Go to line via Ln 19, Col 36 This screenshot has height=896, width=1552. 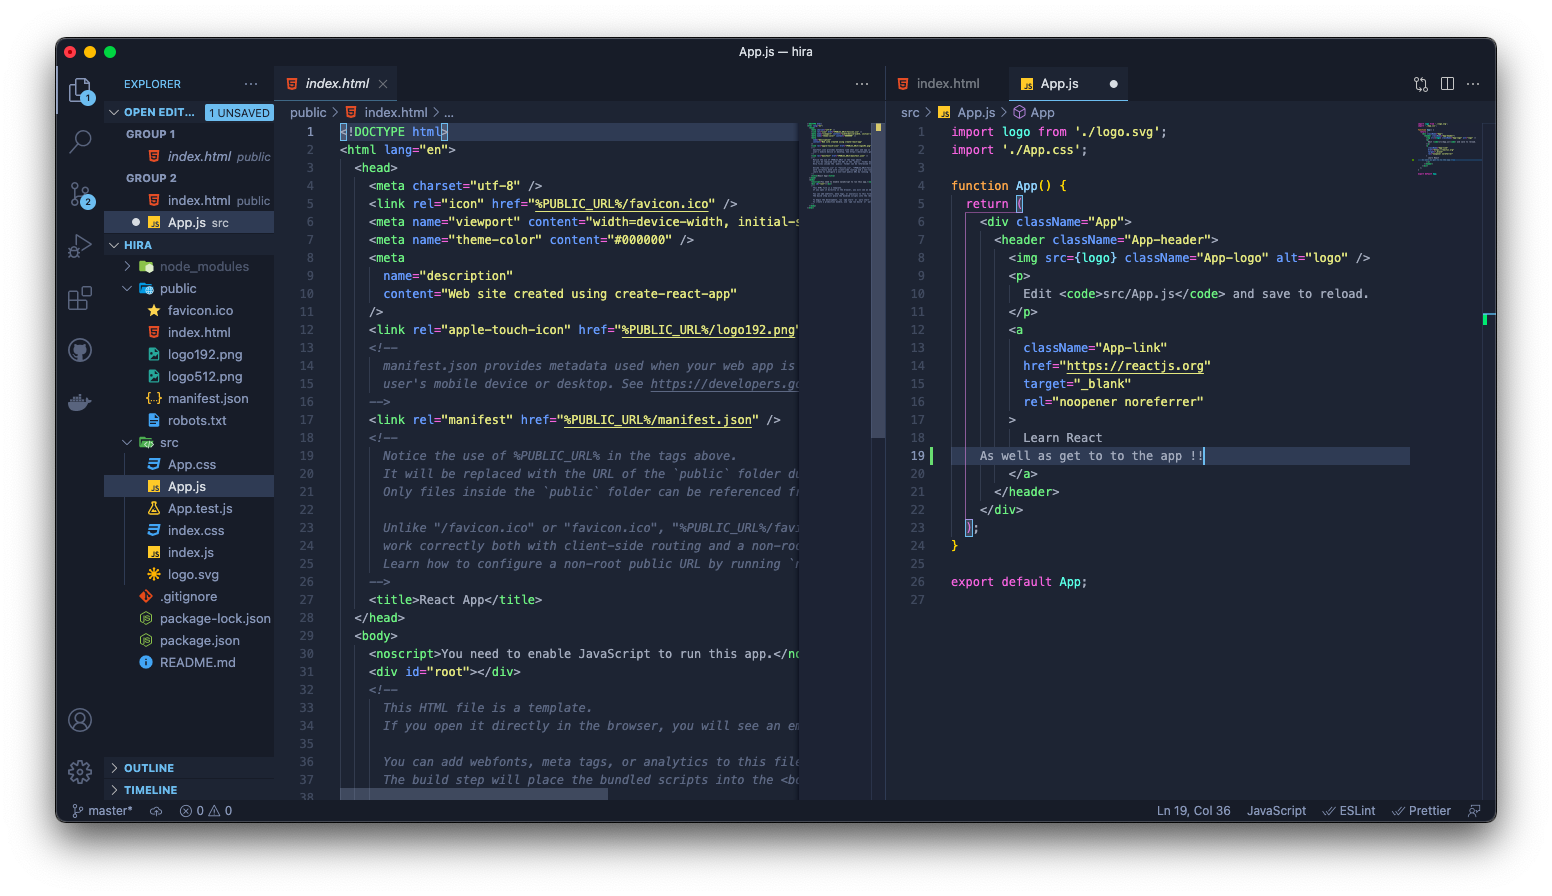(x=1193, y=811)
